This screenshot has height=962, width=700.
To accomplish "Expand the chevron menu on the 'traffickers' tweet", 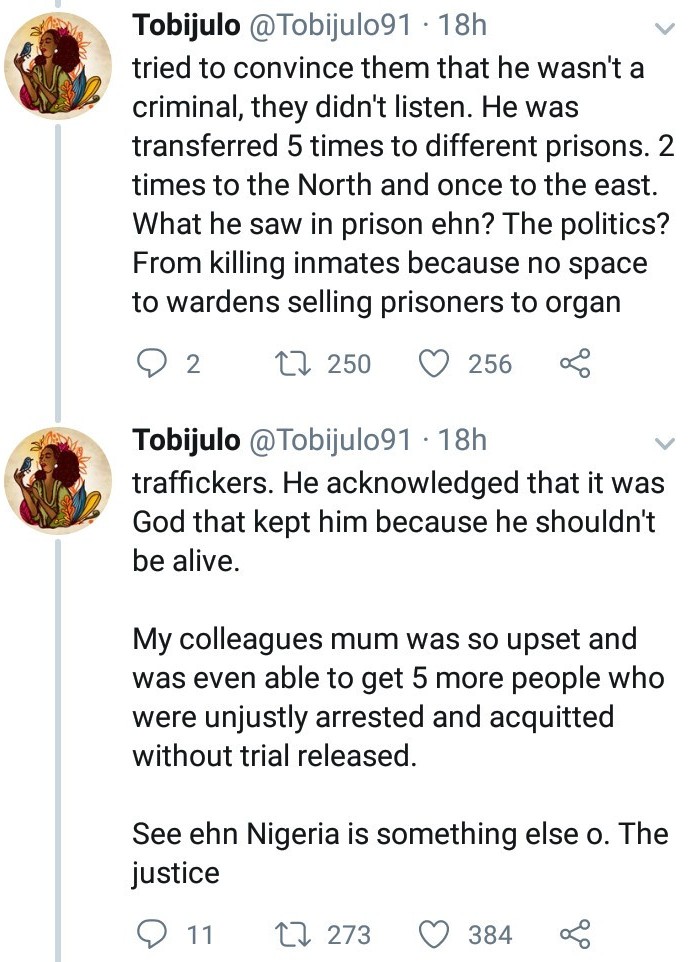I will [664, 443].
